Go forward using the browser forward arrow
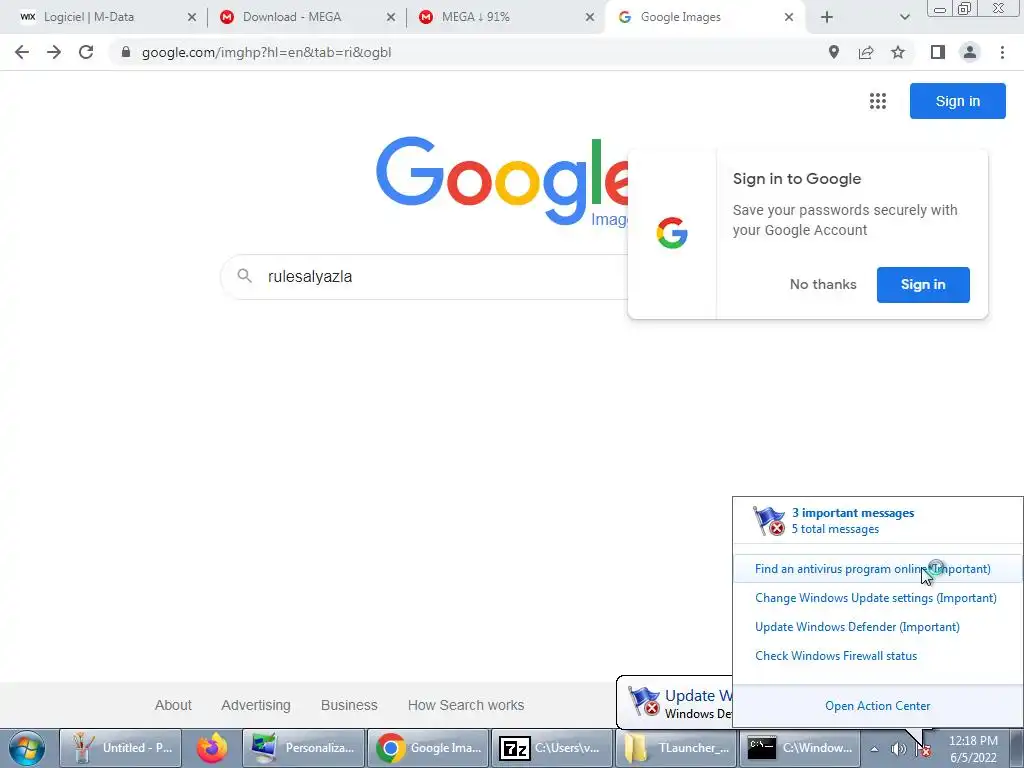The image size is (1024, 768). (54, 52)
